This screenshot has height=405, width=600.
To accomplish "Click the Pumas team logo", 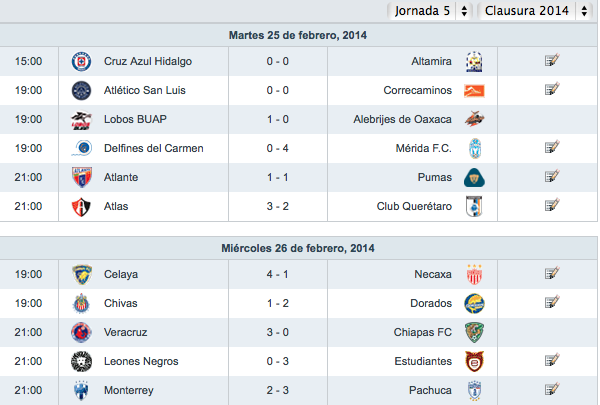I will pos(474,178).
